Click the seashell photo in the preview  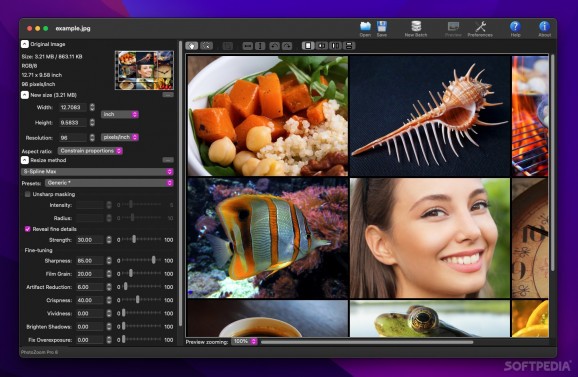429,116
